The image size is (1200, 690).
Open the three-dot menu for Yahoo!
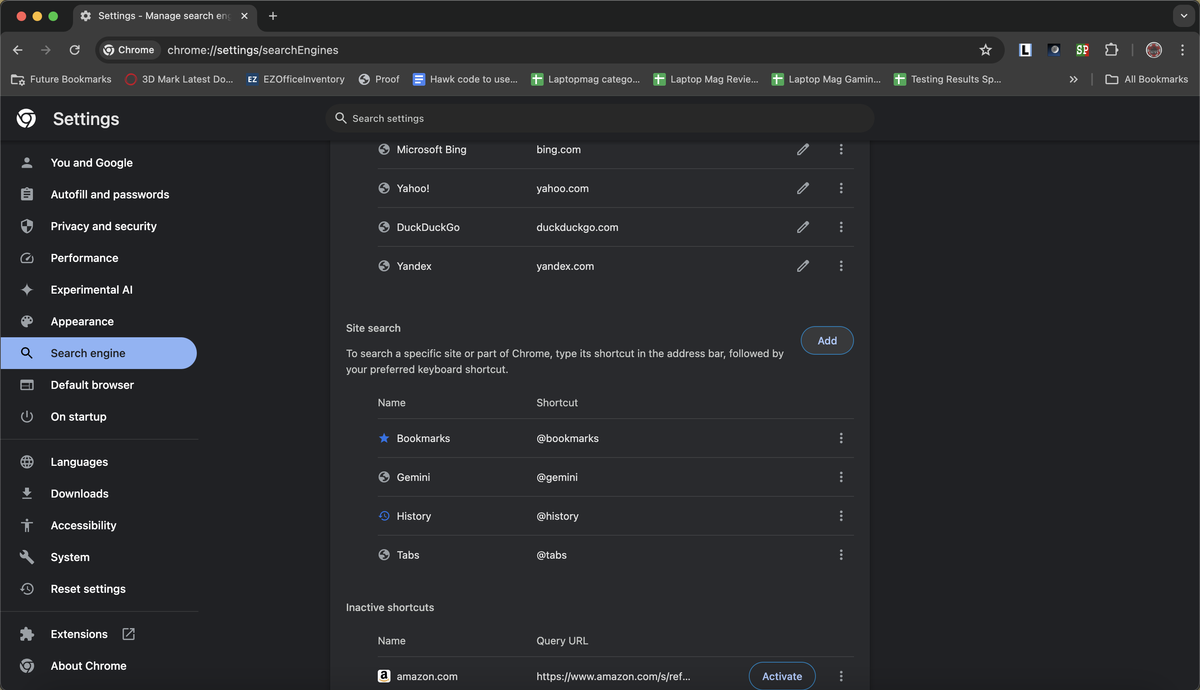click(x=841, y=188)
